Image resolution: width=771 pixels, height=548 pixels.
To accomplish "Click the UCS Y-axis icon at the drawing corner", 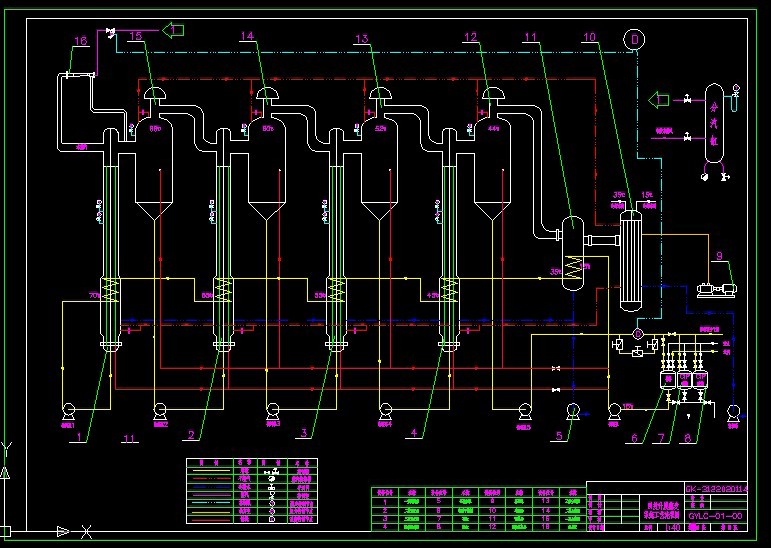I will point(6,461).
